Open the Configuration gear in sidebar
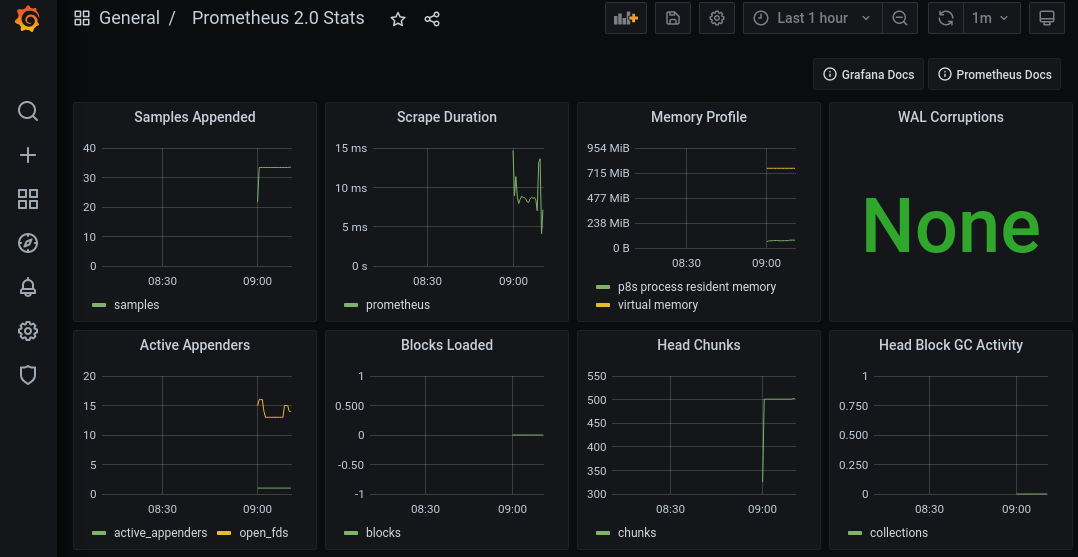Image resolution: width=1078 pixels, height=557 pixels. [x=28, y=331]
